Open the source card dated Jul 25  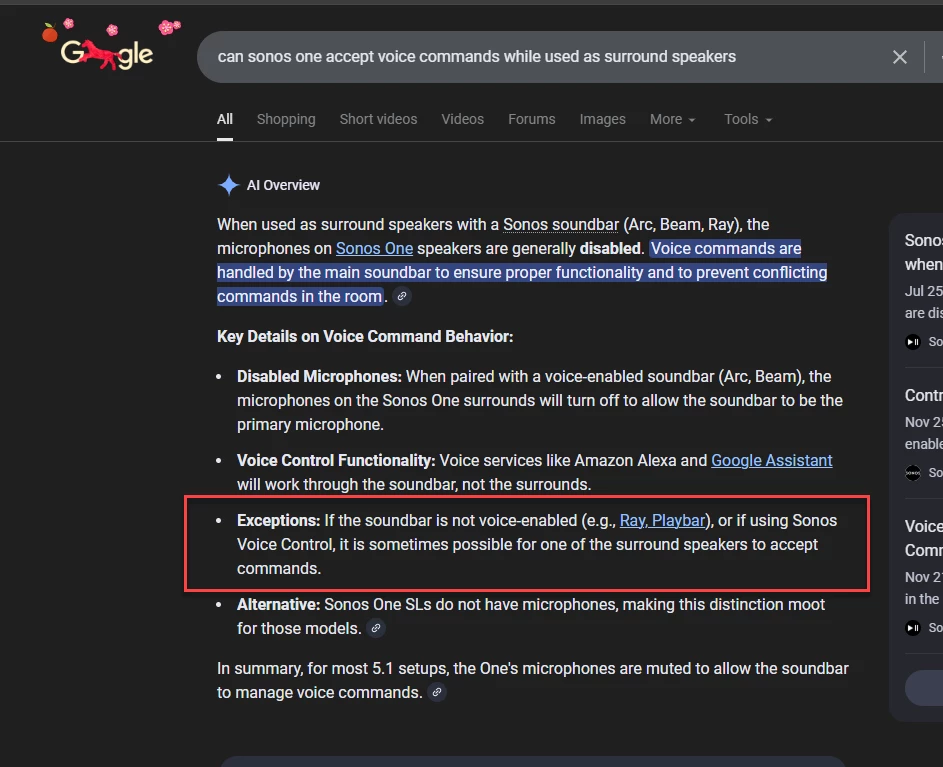point(924,291)
